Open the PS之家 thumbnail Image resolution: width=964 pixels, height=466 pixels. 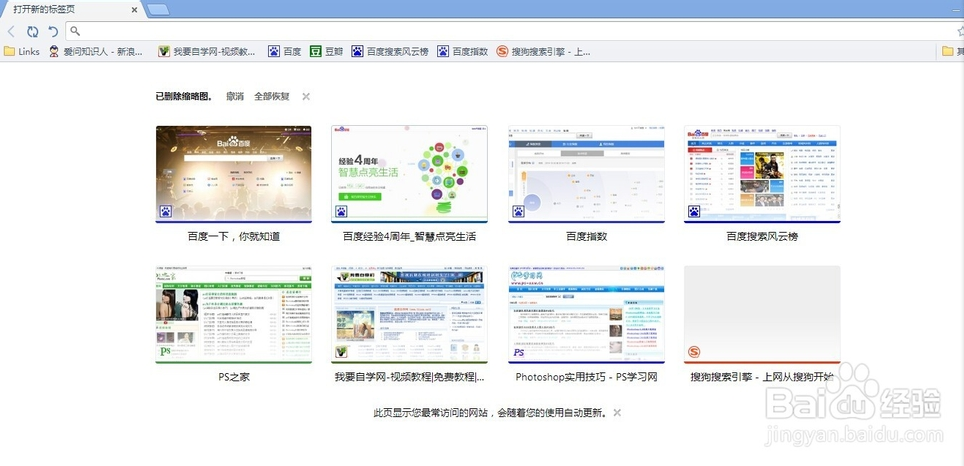click(234, 315)
